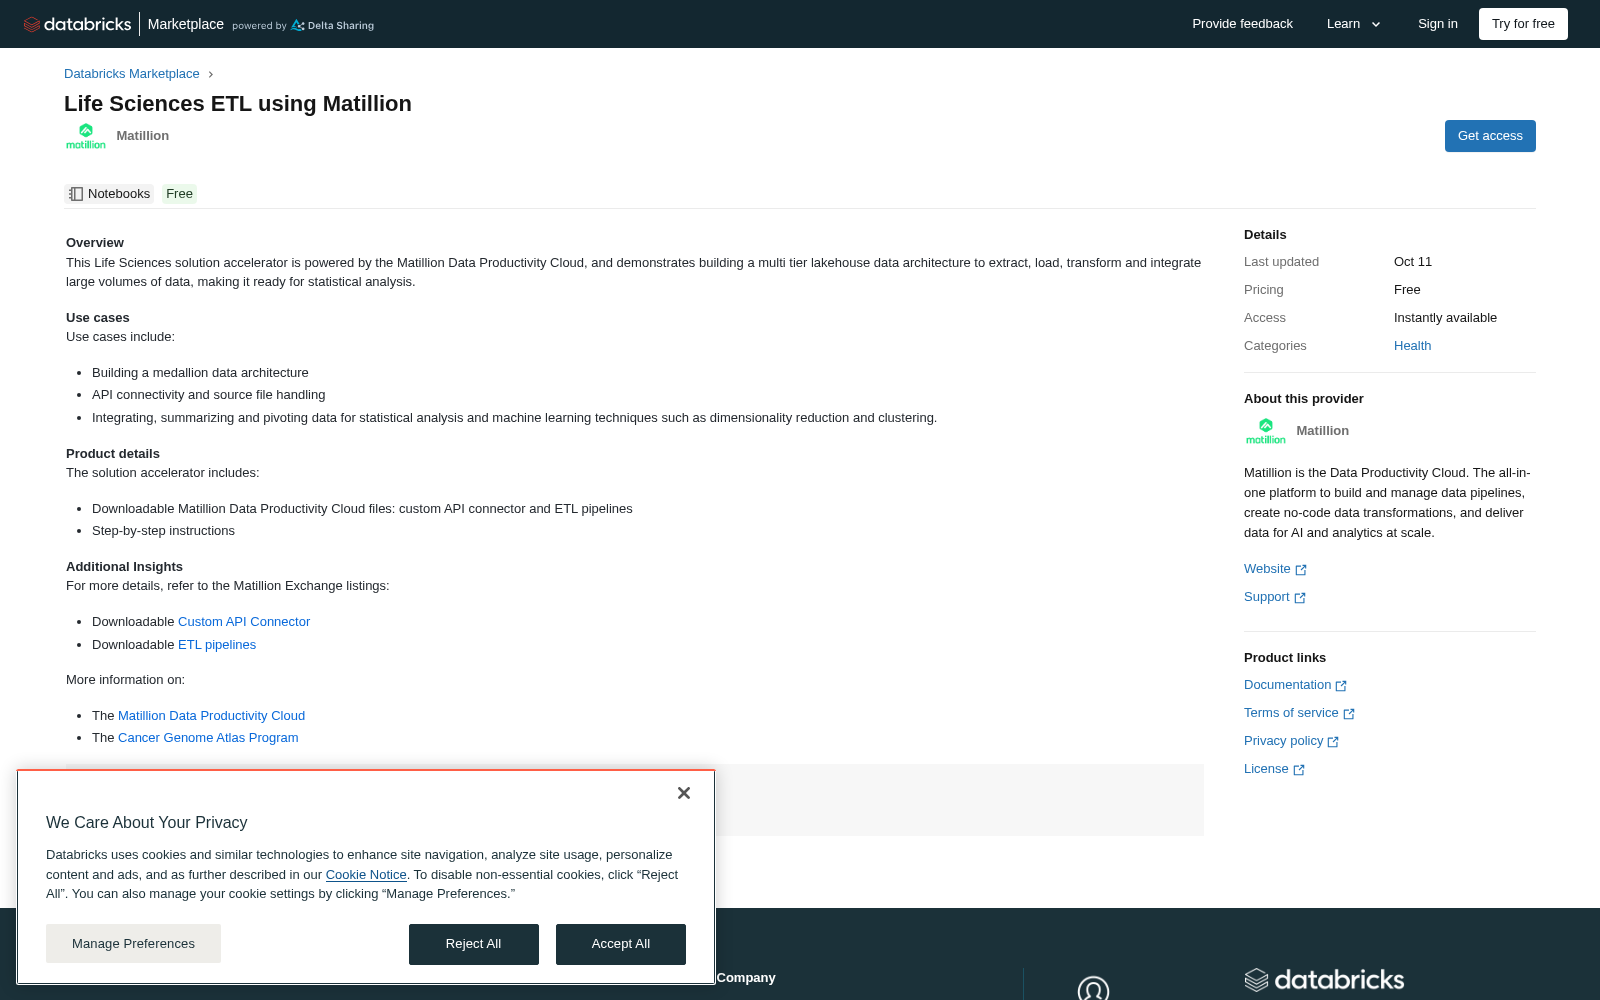The width and height of the screenshot is (1600, 1000).
Task: Click the user profile icon in footer
Action: tap(1093, 989)
